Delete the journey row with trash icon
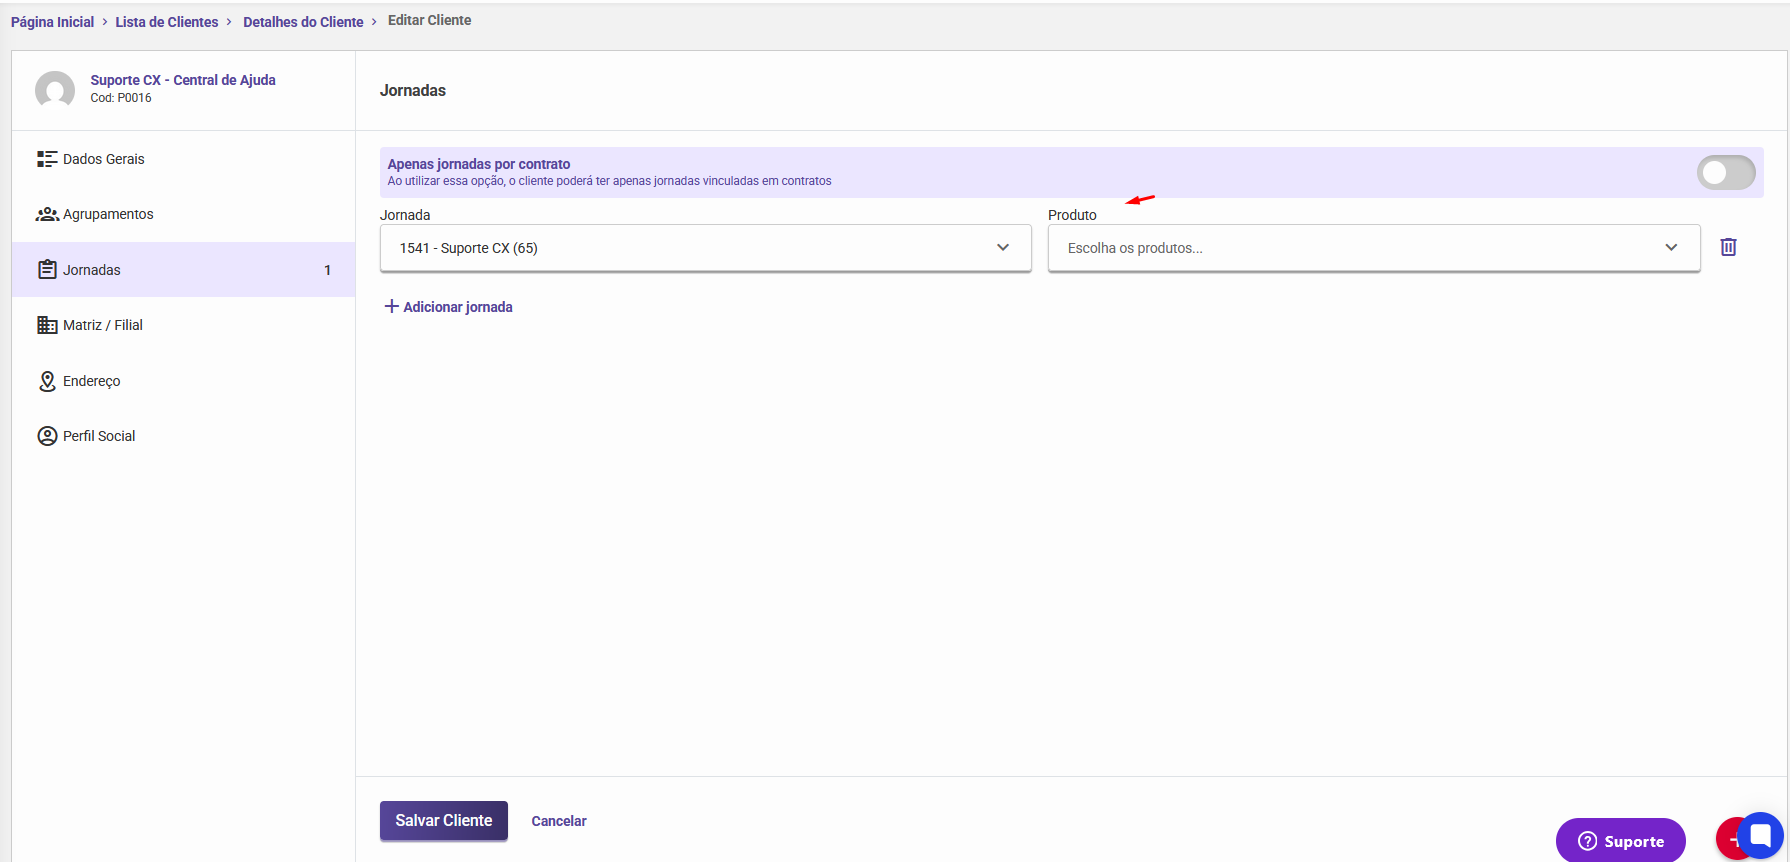The image size is (1790, 862). click(x=1728, y=247)
